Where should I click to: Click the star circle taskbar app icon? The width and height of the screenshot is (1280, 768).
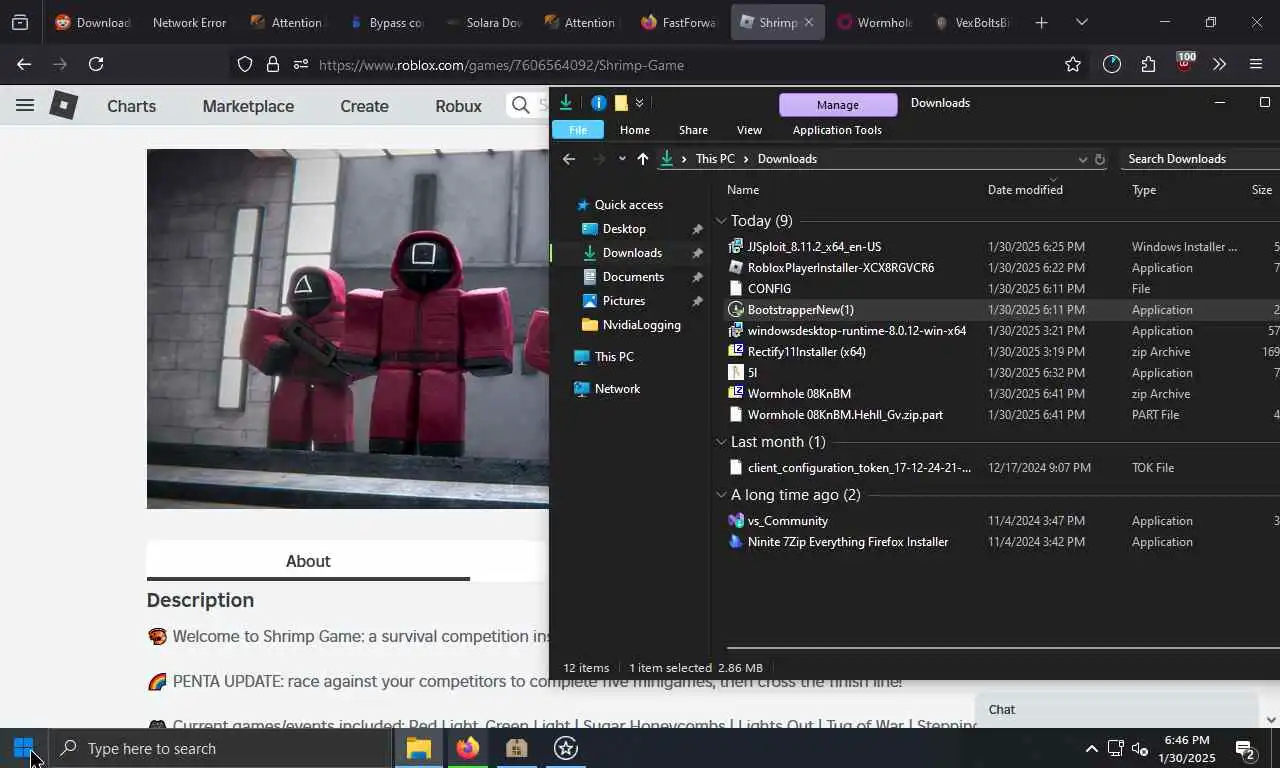point(566,748)
